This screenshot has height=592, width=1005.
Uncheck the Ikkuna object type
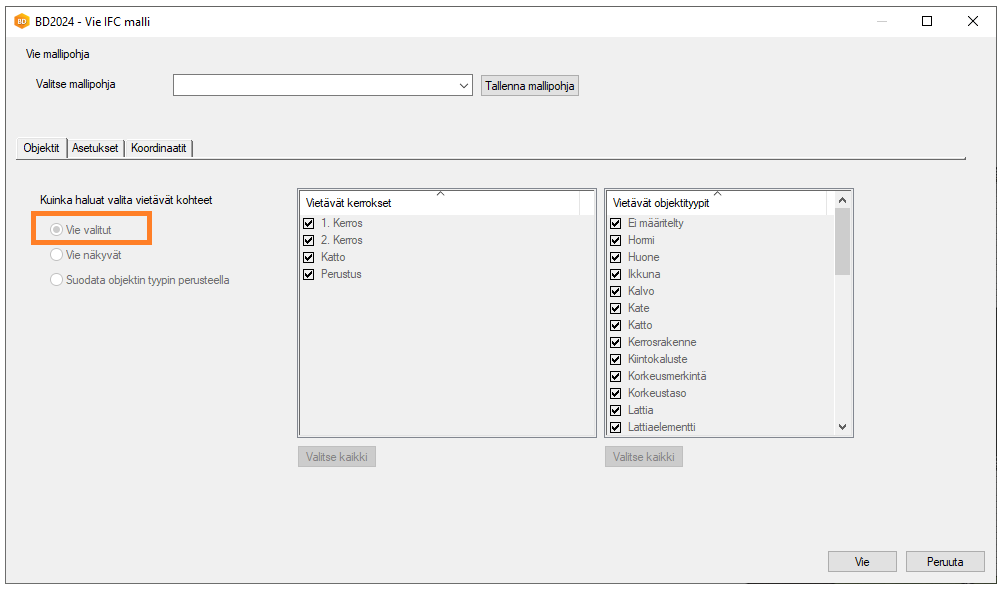(x=615, y=274)
